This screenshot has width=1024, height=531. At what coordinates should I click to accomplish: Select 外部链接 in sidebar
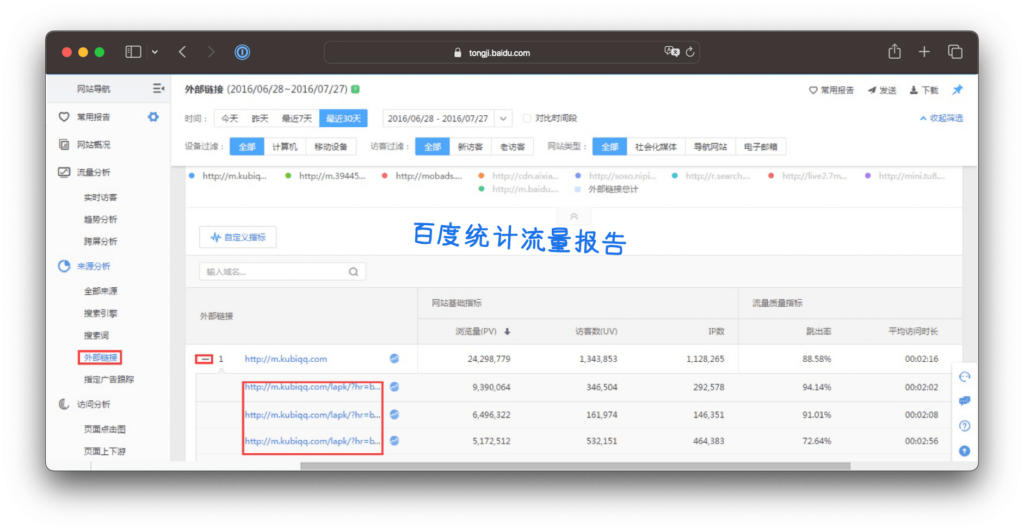[100, 357]
